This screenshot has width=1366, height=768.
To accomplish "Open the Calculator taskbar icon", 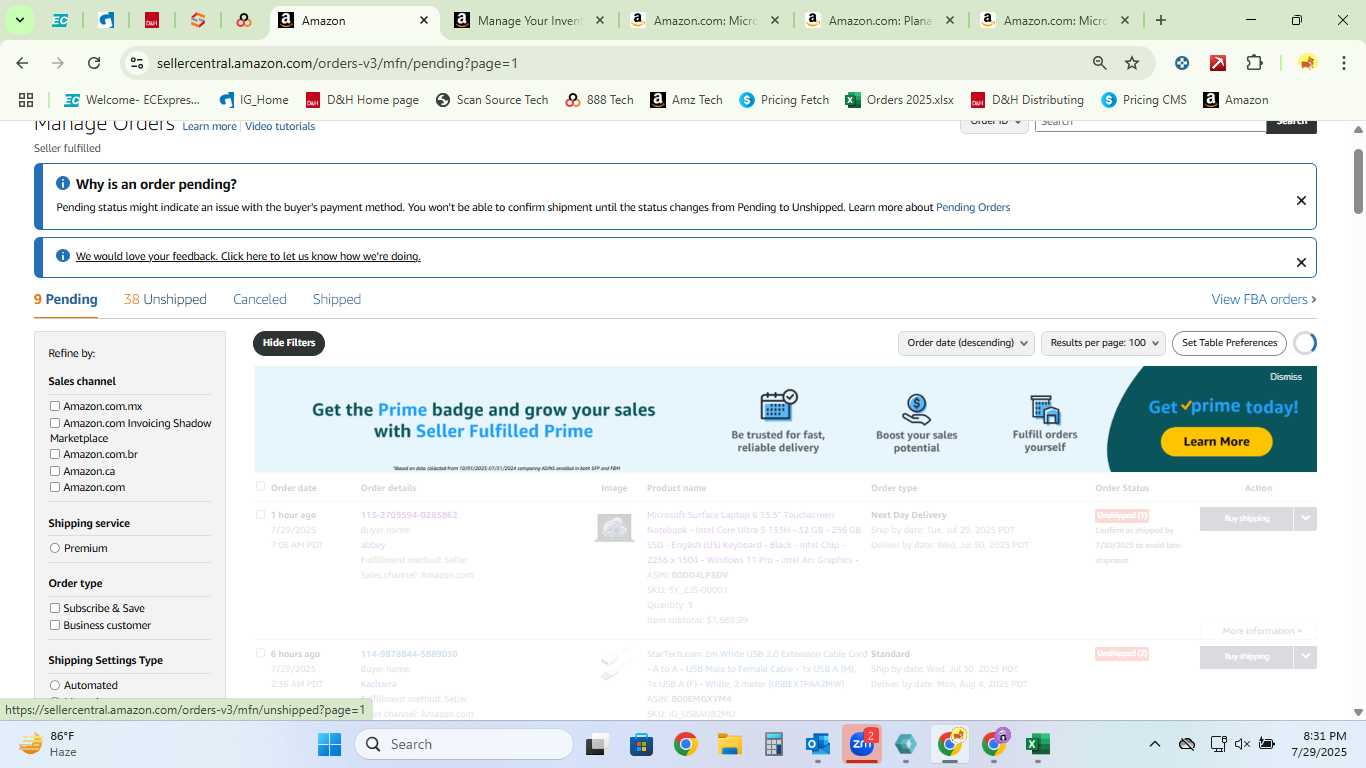I will click(773, 744).
